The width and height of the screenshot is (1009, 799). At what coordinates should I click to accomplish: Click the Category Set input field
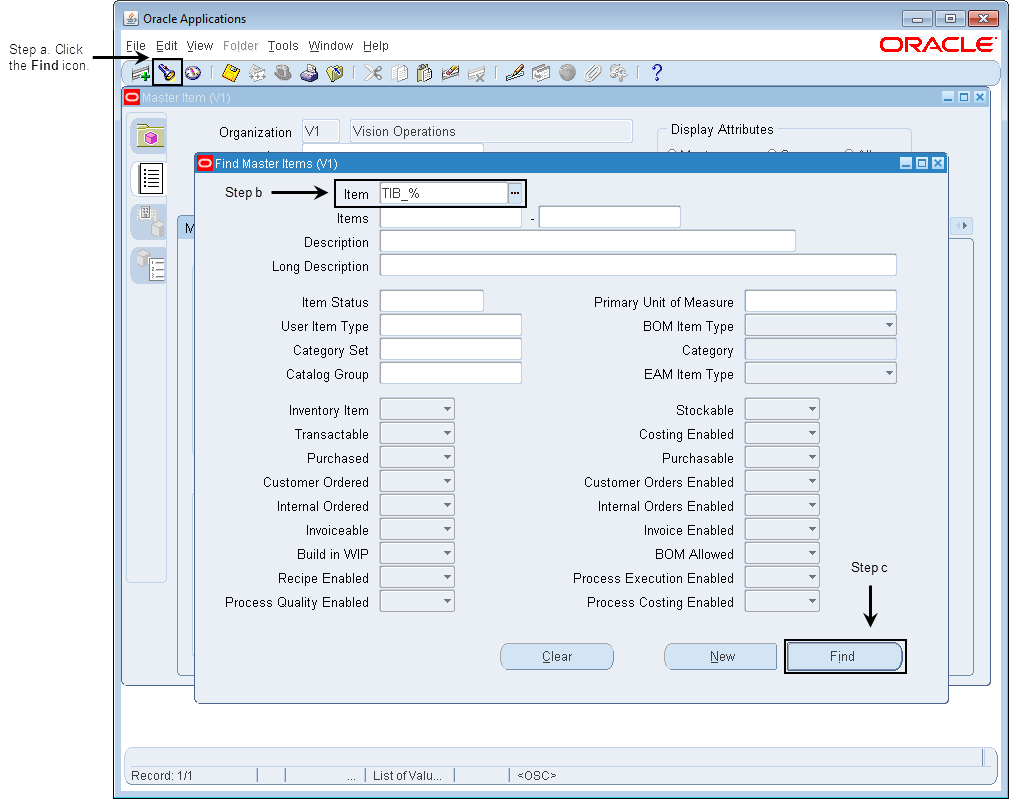coord(450,349)
